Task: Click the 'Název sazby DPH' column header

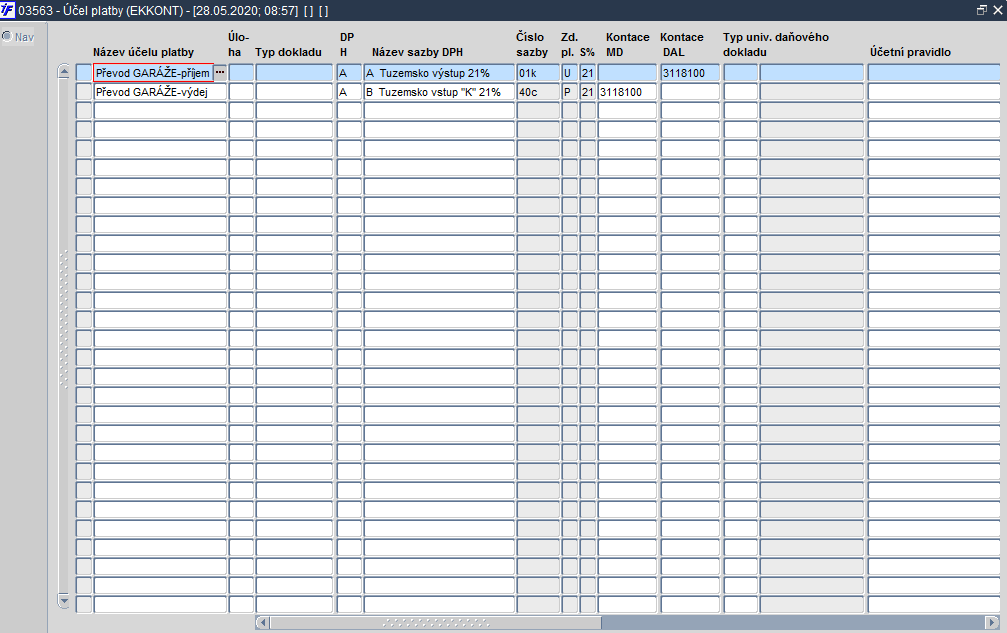Action: click(x=417, y=52)
